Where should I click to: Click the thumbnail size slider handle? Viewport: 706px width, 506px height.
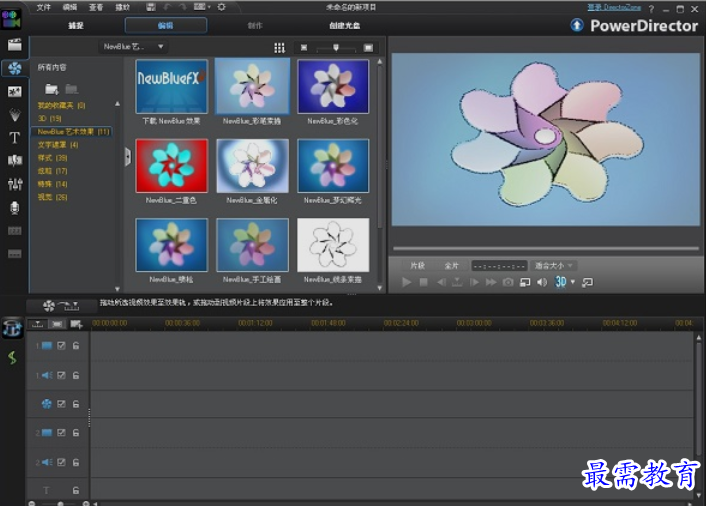click(336, 47)
